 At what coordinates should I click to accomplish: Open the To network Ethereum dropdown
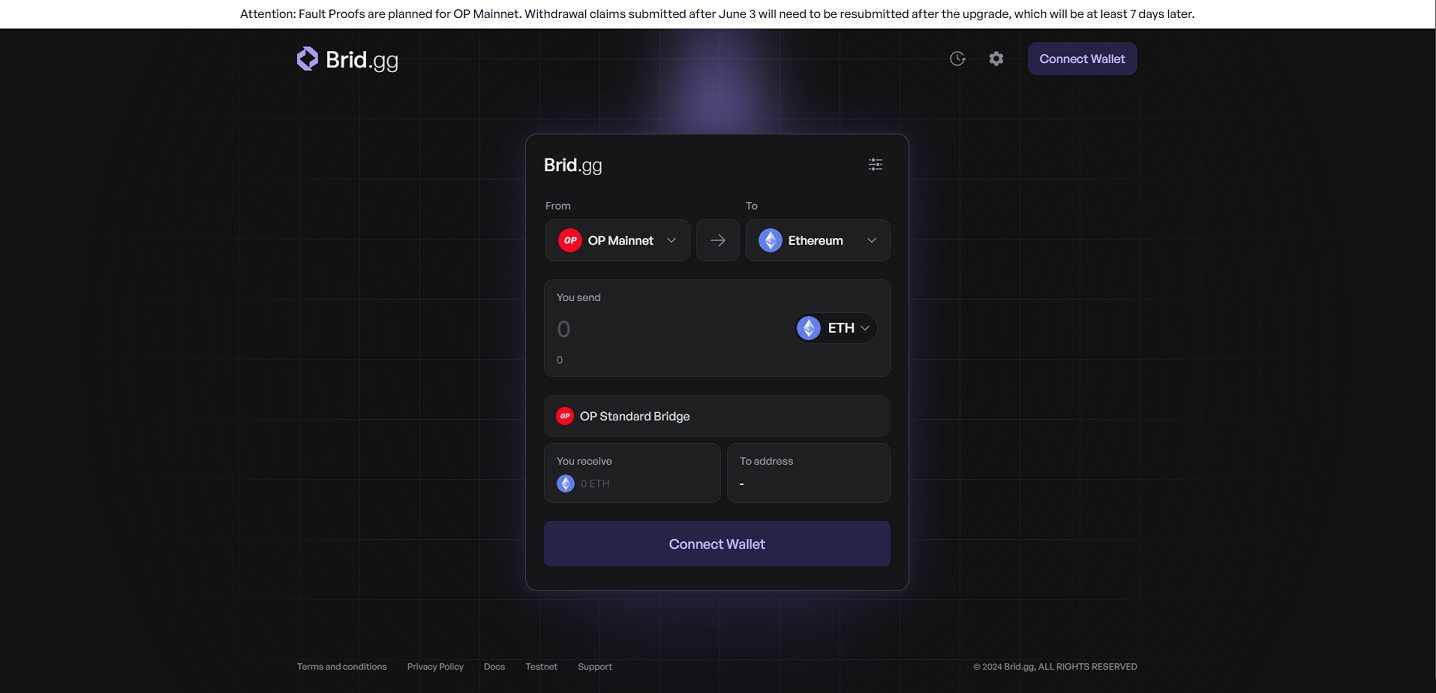pyautogui.click(x=818, y=240)
